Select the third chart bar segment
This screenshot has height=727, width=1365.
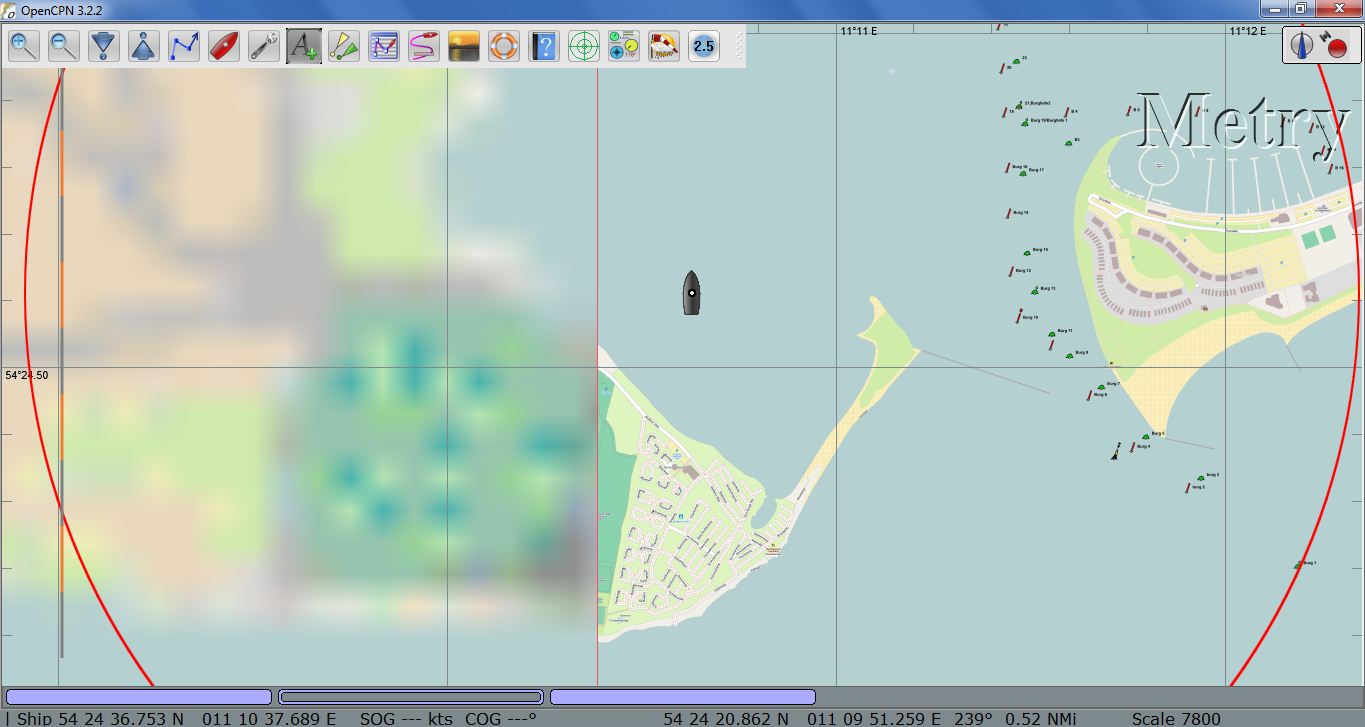tap(683, 697)
